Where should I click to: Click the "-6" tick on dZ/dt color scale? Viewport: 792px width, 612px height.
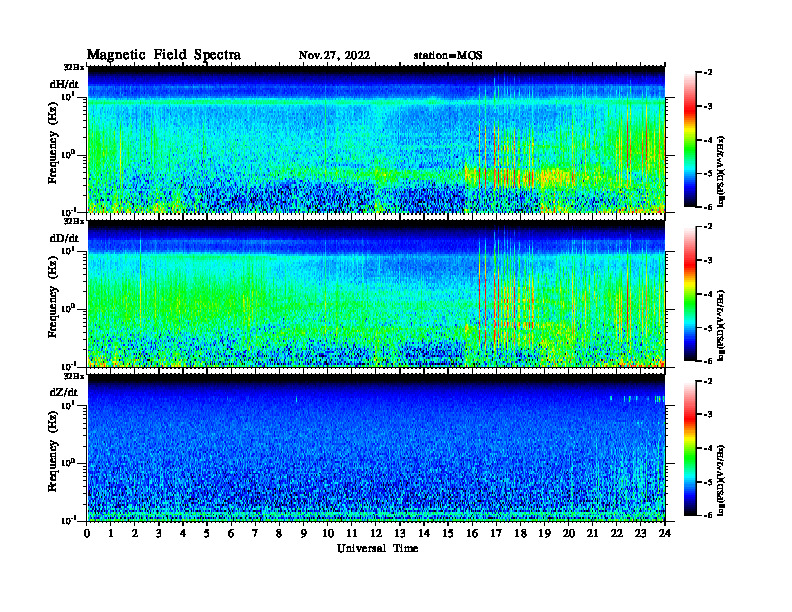coord(708,515)
